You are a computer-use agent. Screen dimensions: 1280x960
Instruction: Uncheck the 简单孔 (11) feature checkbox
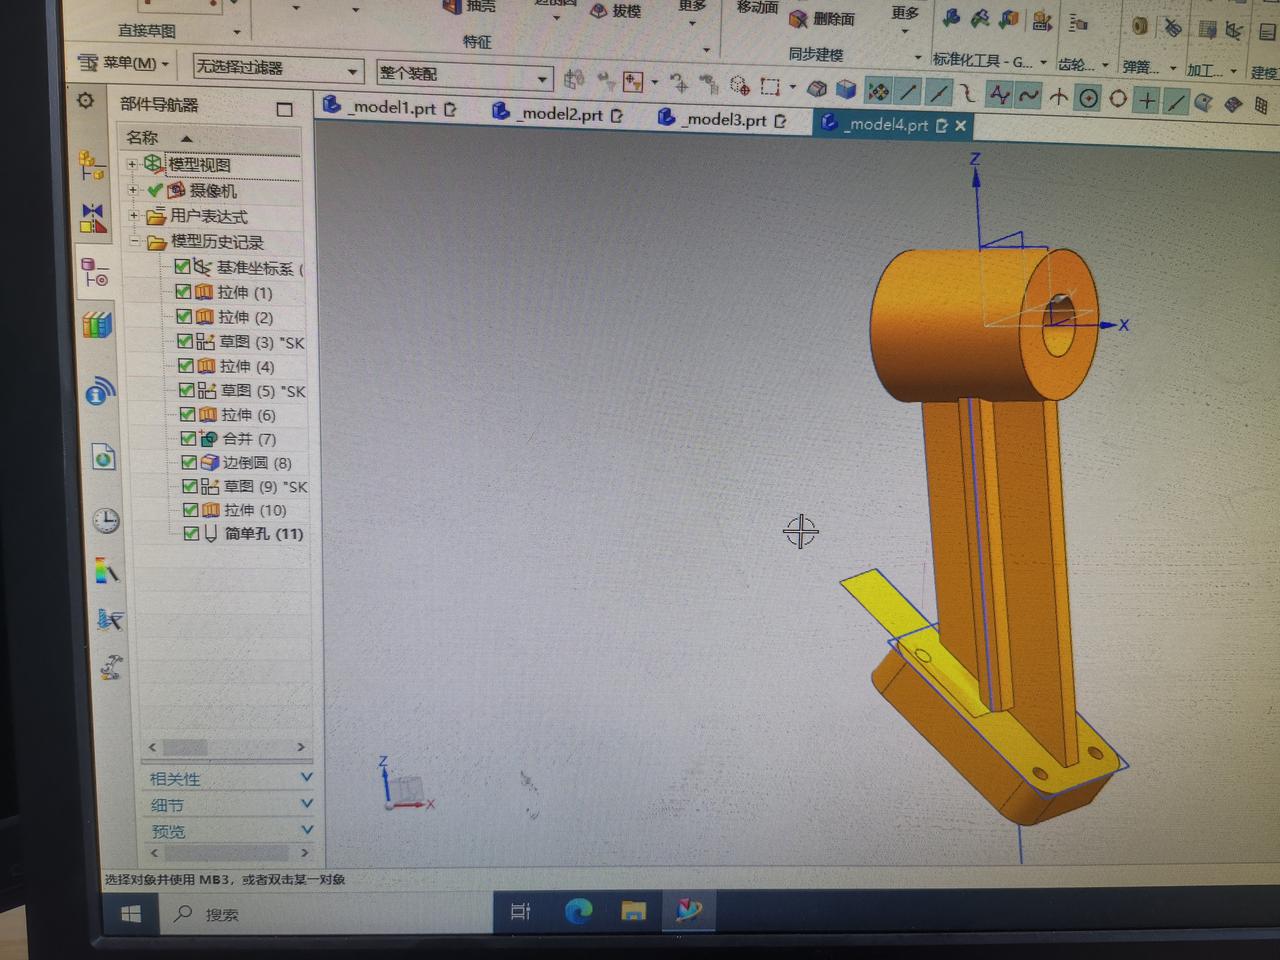(x=192, y=534)
